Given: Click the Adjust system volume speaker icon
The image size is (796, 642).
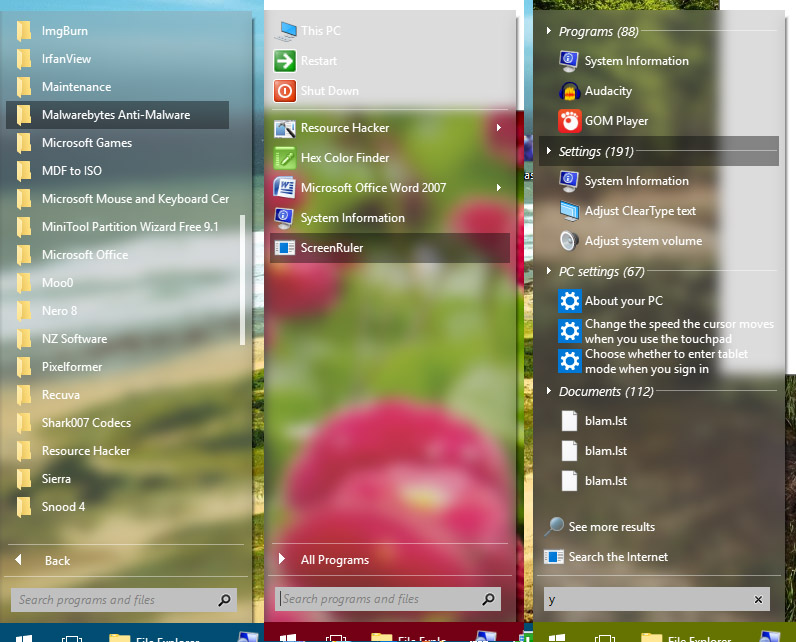Looking at the screenshot, I should (x=569, y=241).
